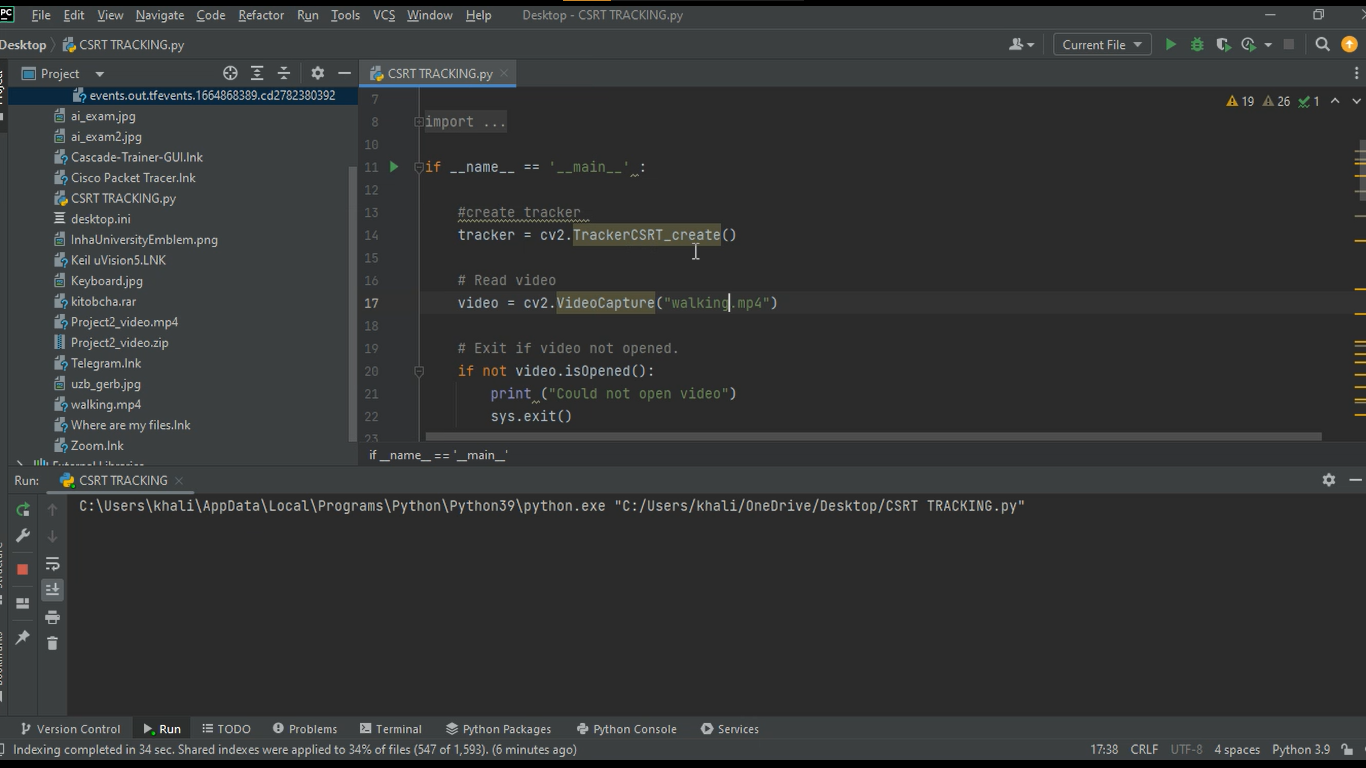Toggle Scroll to End in the console

pos(52,589)
